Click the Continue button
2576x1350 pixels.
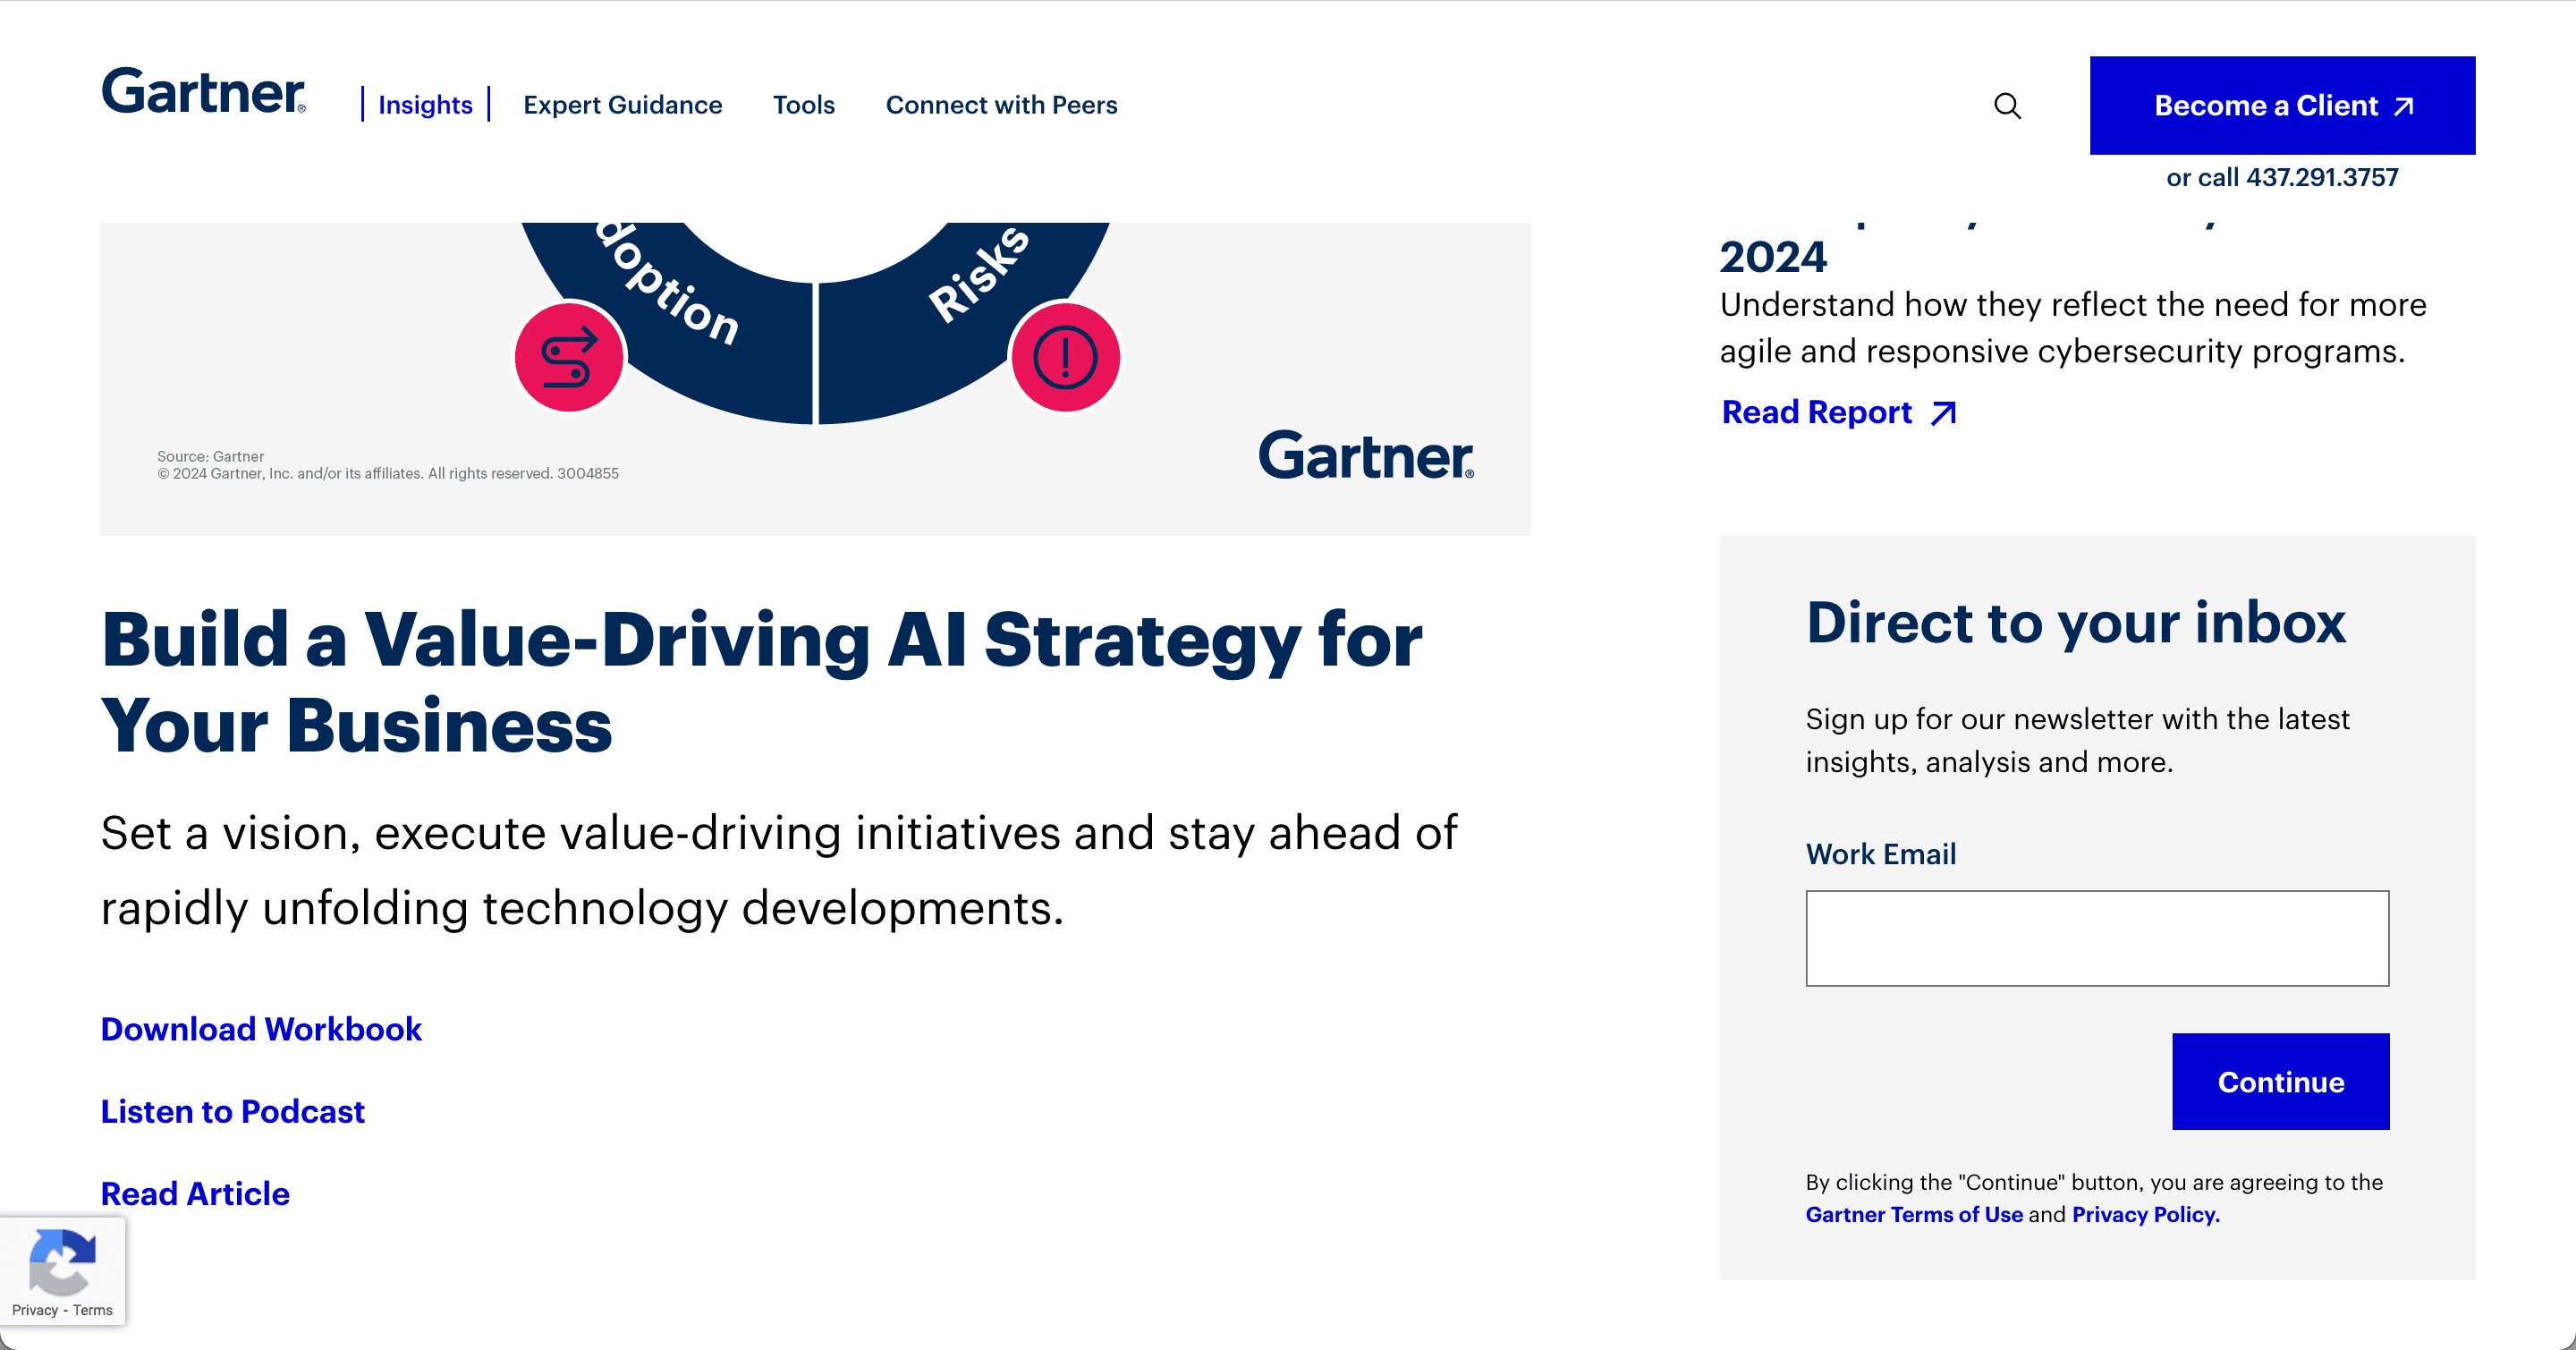[2280, 1081]
